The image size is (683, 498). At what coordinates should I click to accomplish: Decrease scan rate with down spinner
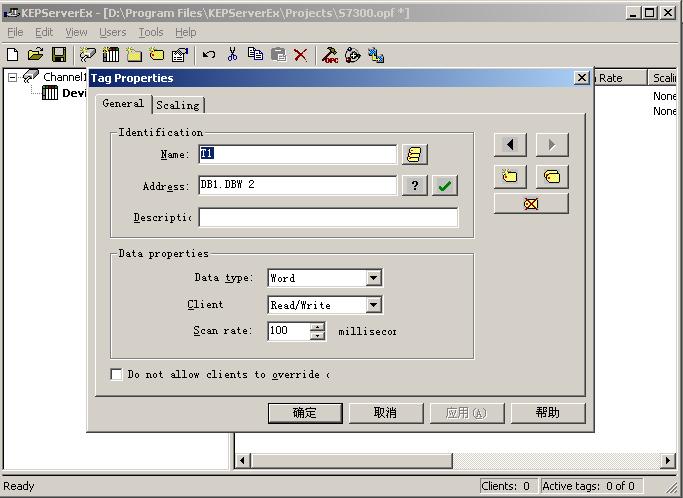click(318, 335)
